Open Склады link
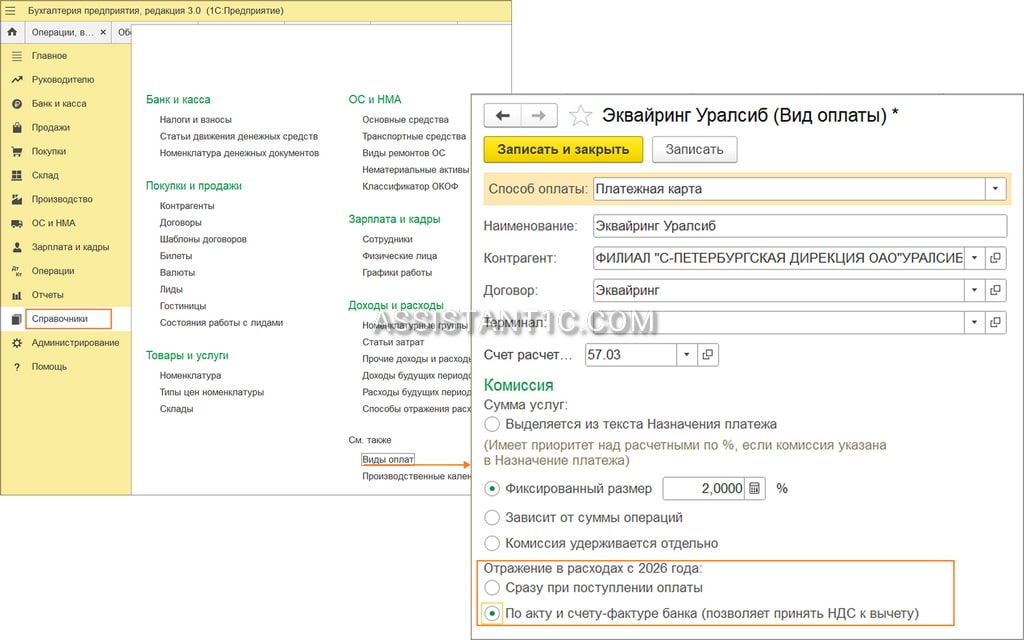The image size is (1024, 640). [x=176, y=409]
